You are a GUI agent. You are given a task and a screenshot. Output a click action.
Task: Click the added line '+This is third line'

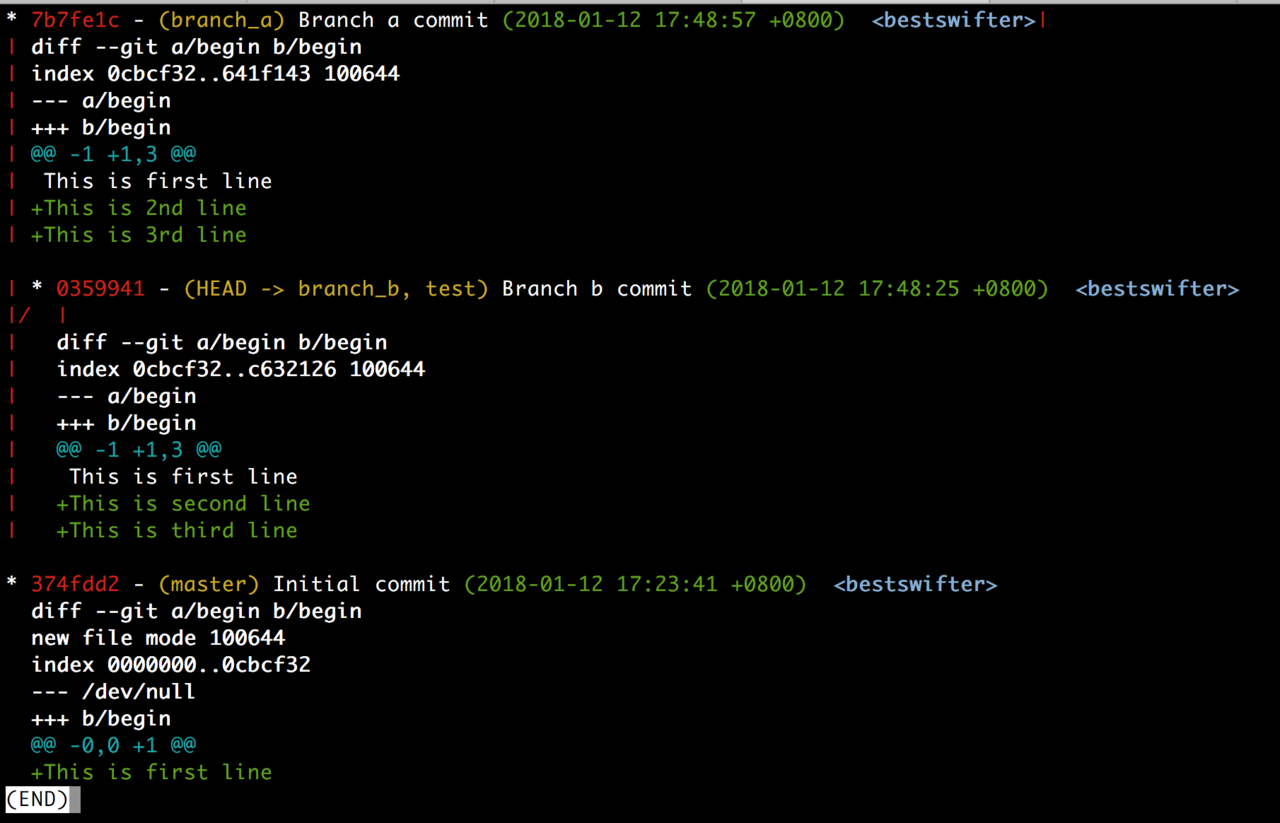(x=177, y=531)
